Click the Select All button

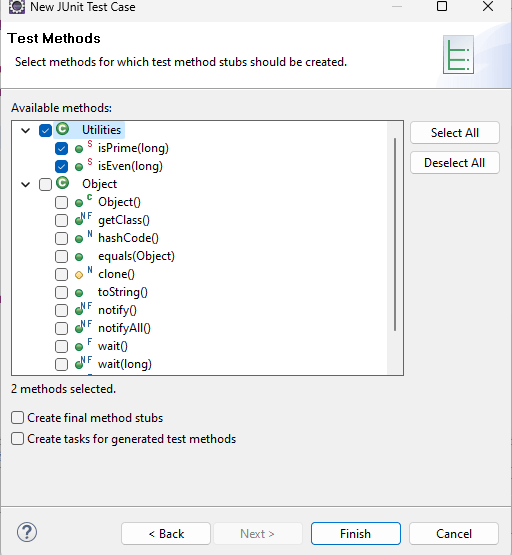point(455,133)
